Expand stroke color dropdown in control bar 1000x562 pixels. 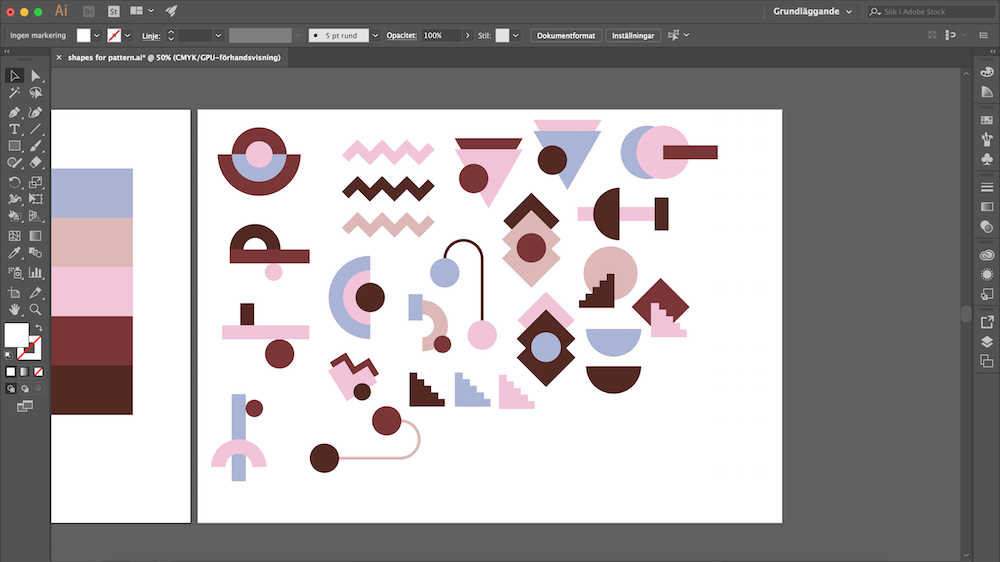tap(128, 36)
